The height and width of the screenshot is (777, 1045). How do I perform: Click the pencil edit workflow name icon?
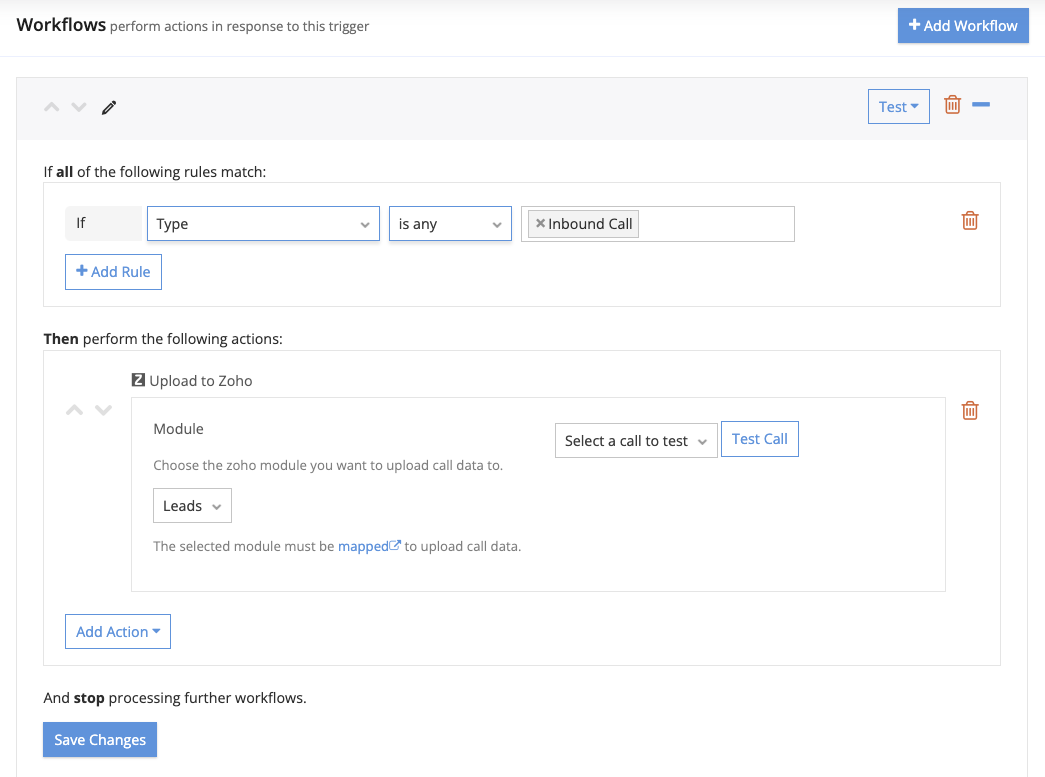click(x=109, y=107)
